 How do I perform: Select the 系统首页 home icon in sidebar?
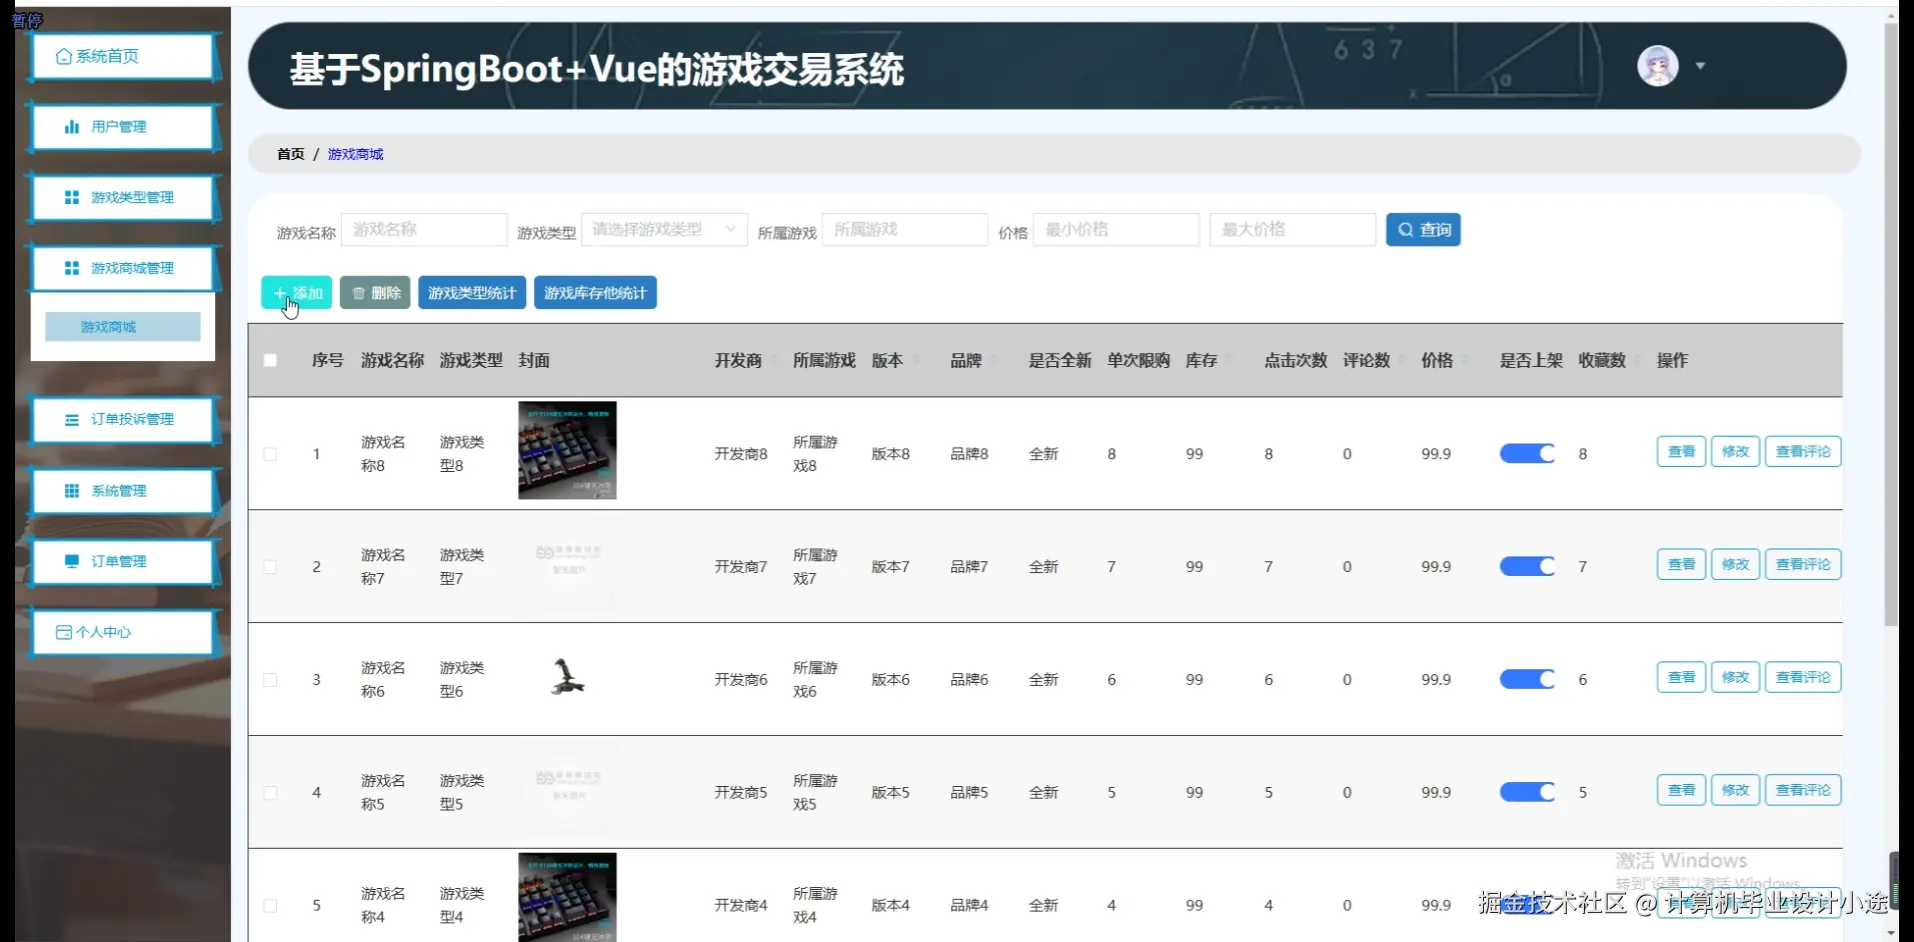coord(64,56)
